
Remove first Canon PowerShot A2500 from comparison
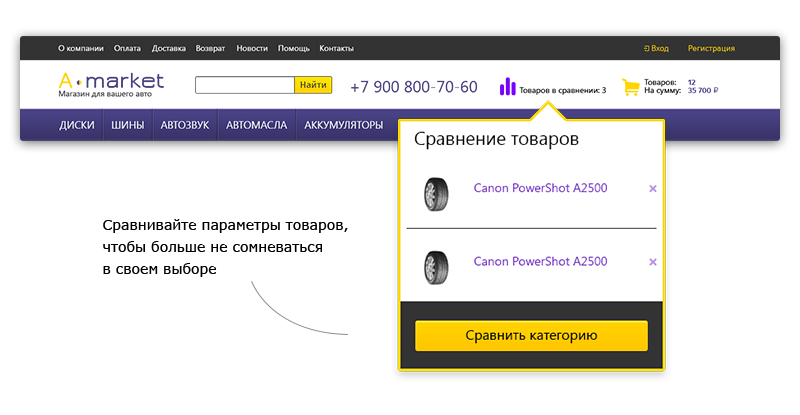point(653,188)
